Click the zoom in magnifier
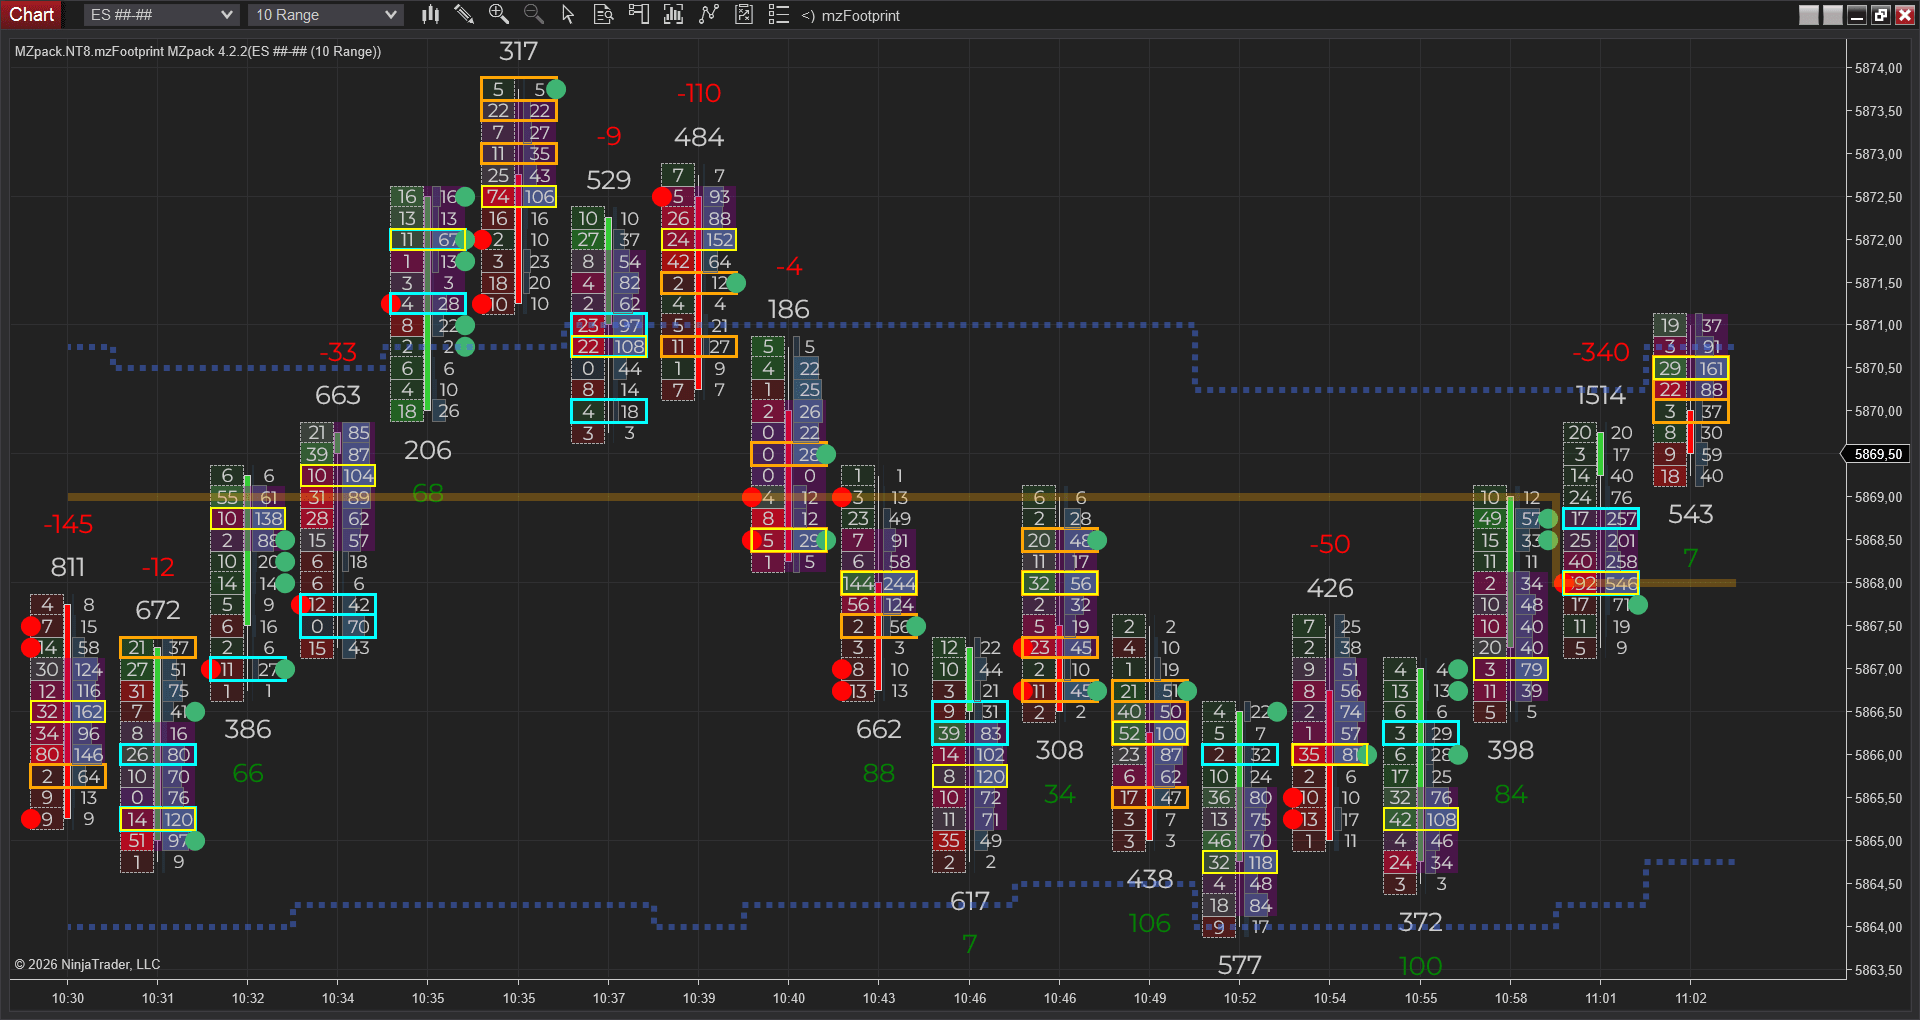Screen dimensions: 1920x1020 tap(498, 14)
